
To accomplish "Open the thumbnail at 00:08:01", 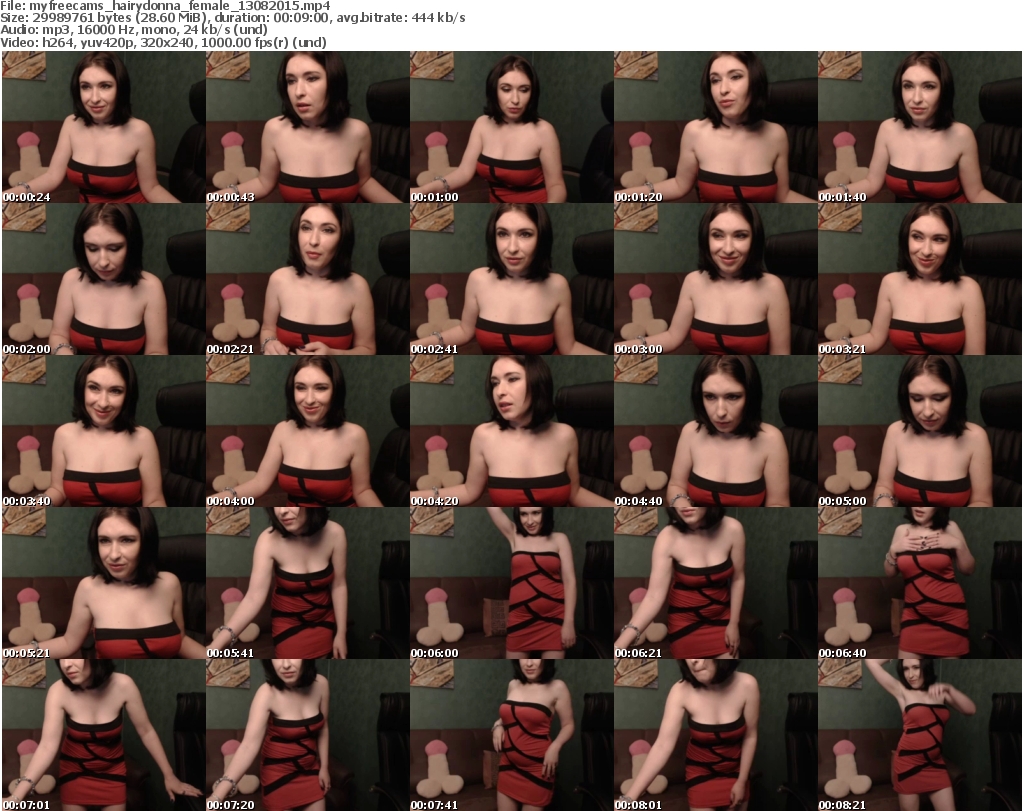I will pos(716,735).
